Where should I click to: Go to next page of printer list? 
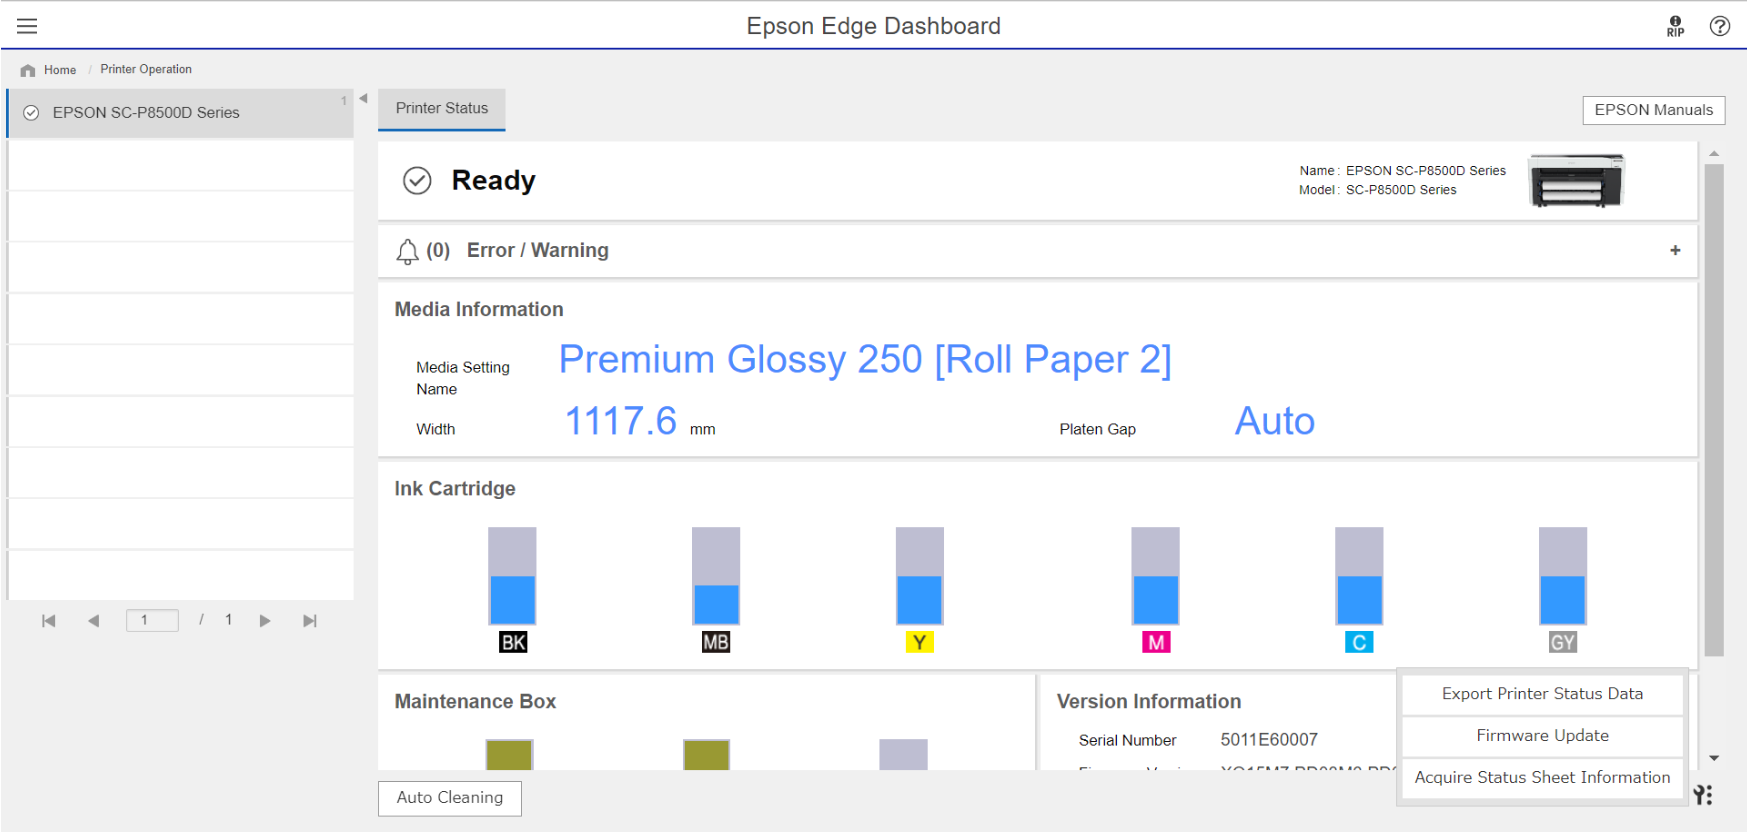point(265,622)
